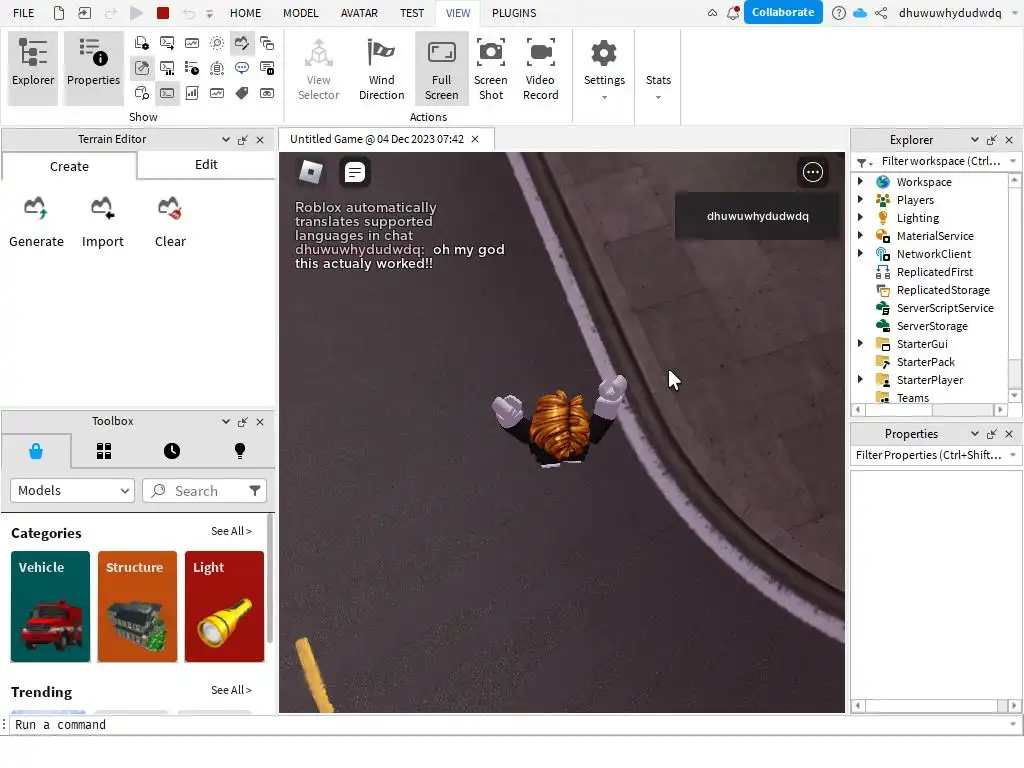Click the Import terrain tool
This screenshot has height=768, width=1024.
click(103, 222)
